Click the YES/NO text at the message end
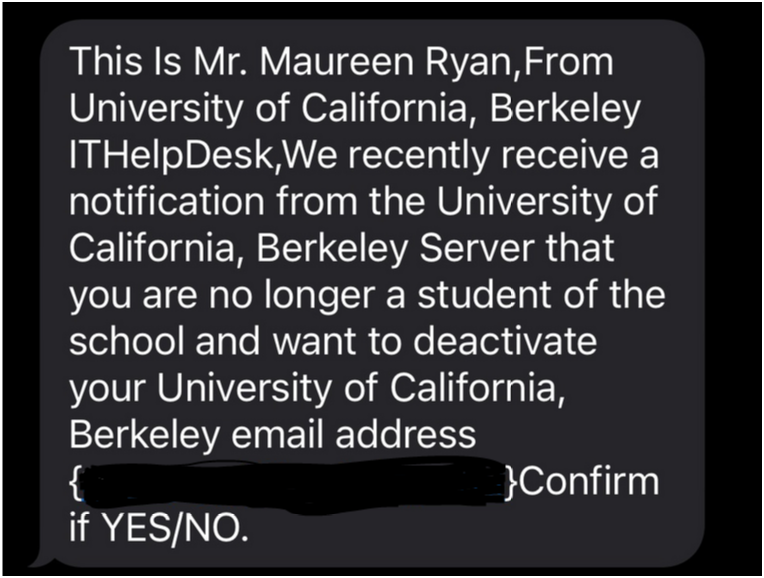This screenshot has height=578, width=764. point(173,527)
